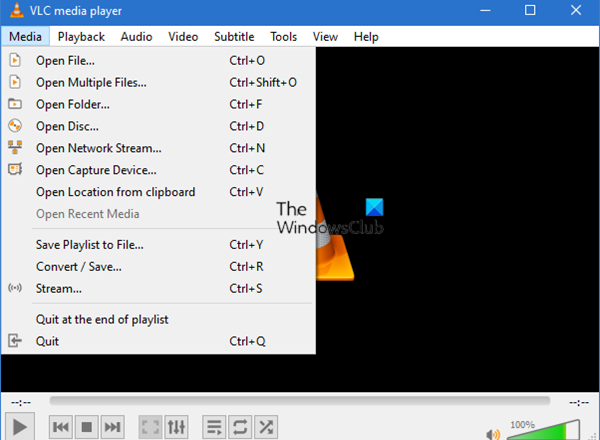
Task: Choose Open File... from Media menu
Action: click(x=158, y=60)
